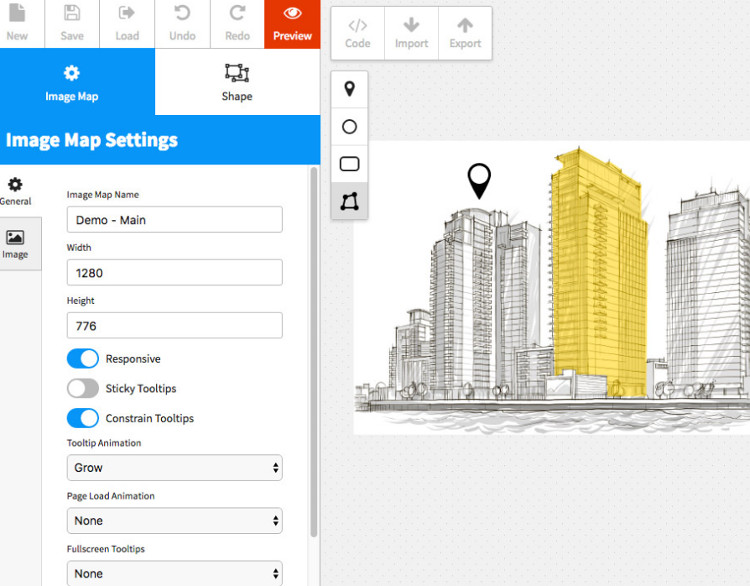Enable the Sticky Tooltips toggle
This screenshot has width=750, height=586.
click(83, 388)
